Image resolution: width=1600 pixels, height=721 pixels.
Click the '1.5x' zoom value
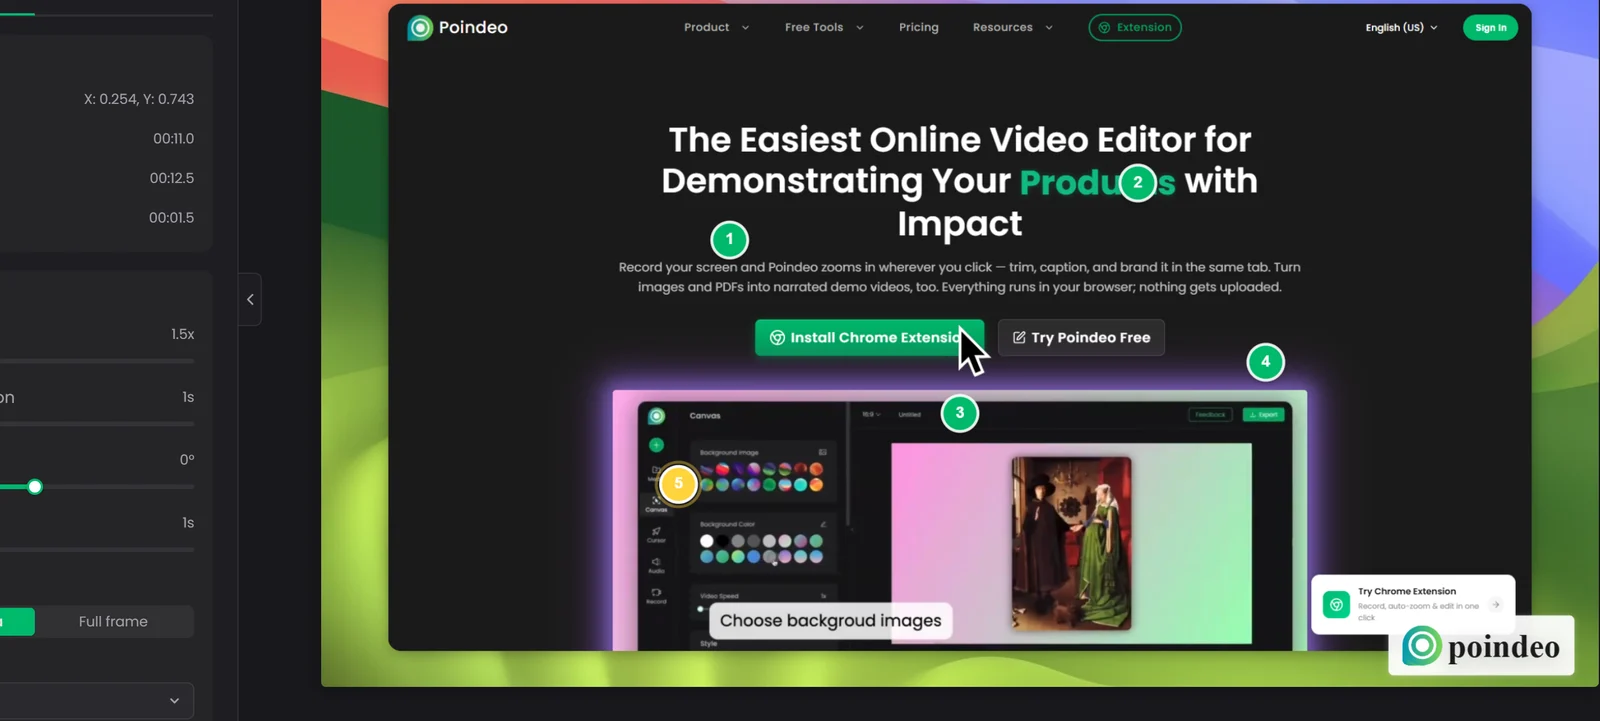click(183, 334)
